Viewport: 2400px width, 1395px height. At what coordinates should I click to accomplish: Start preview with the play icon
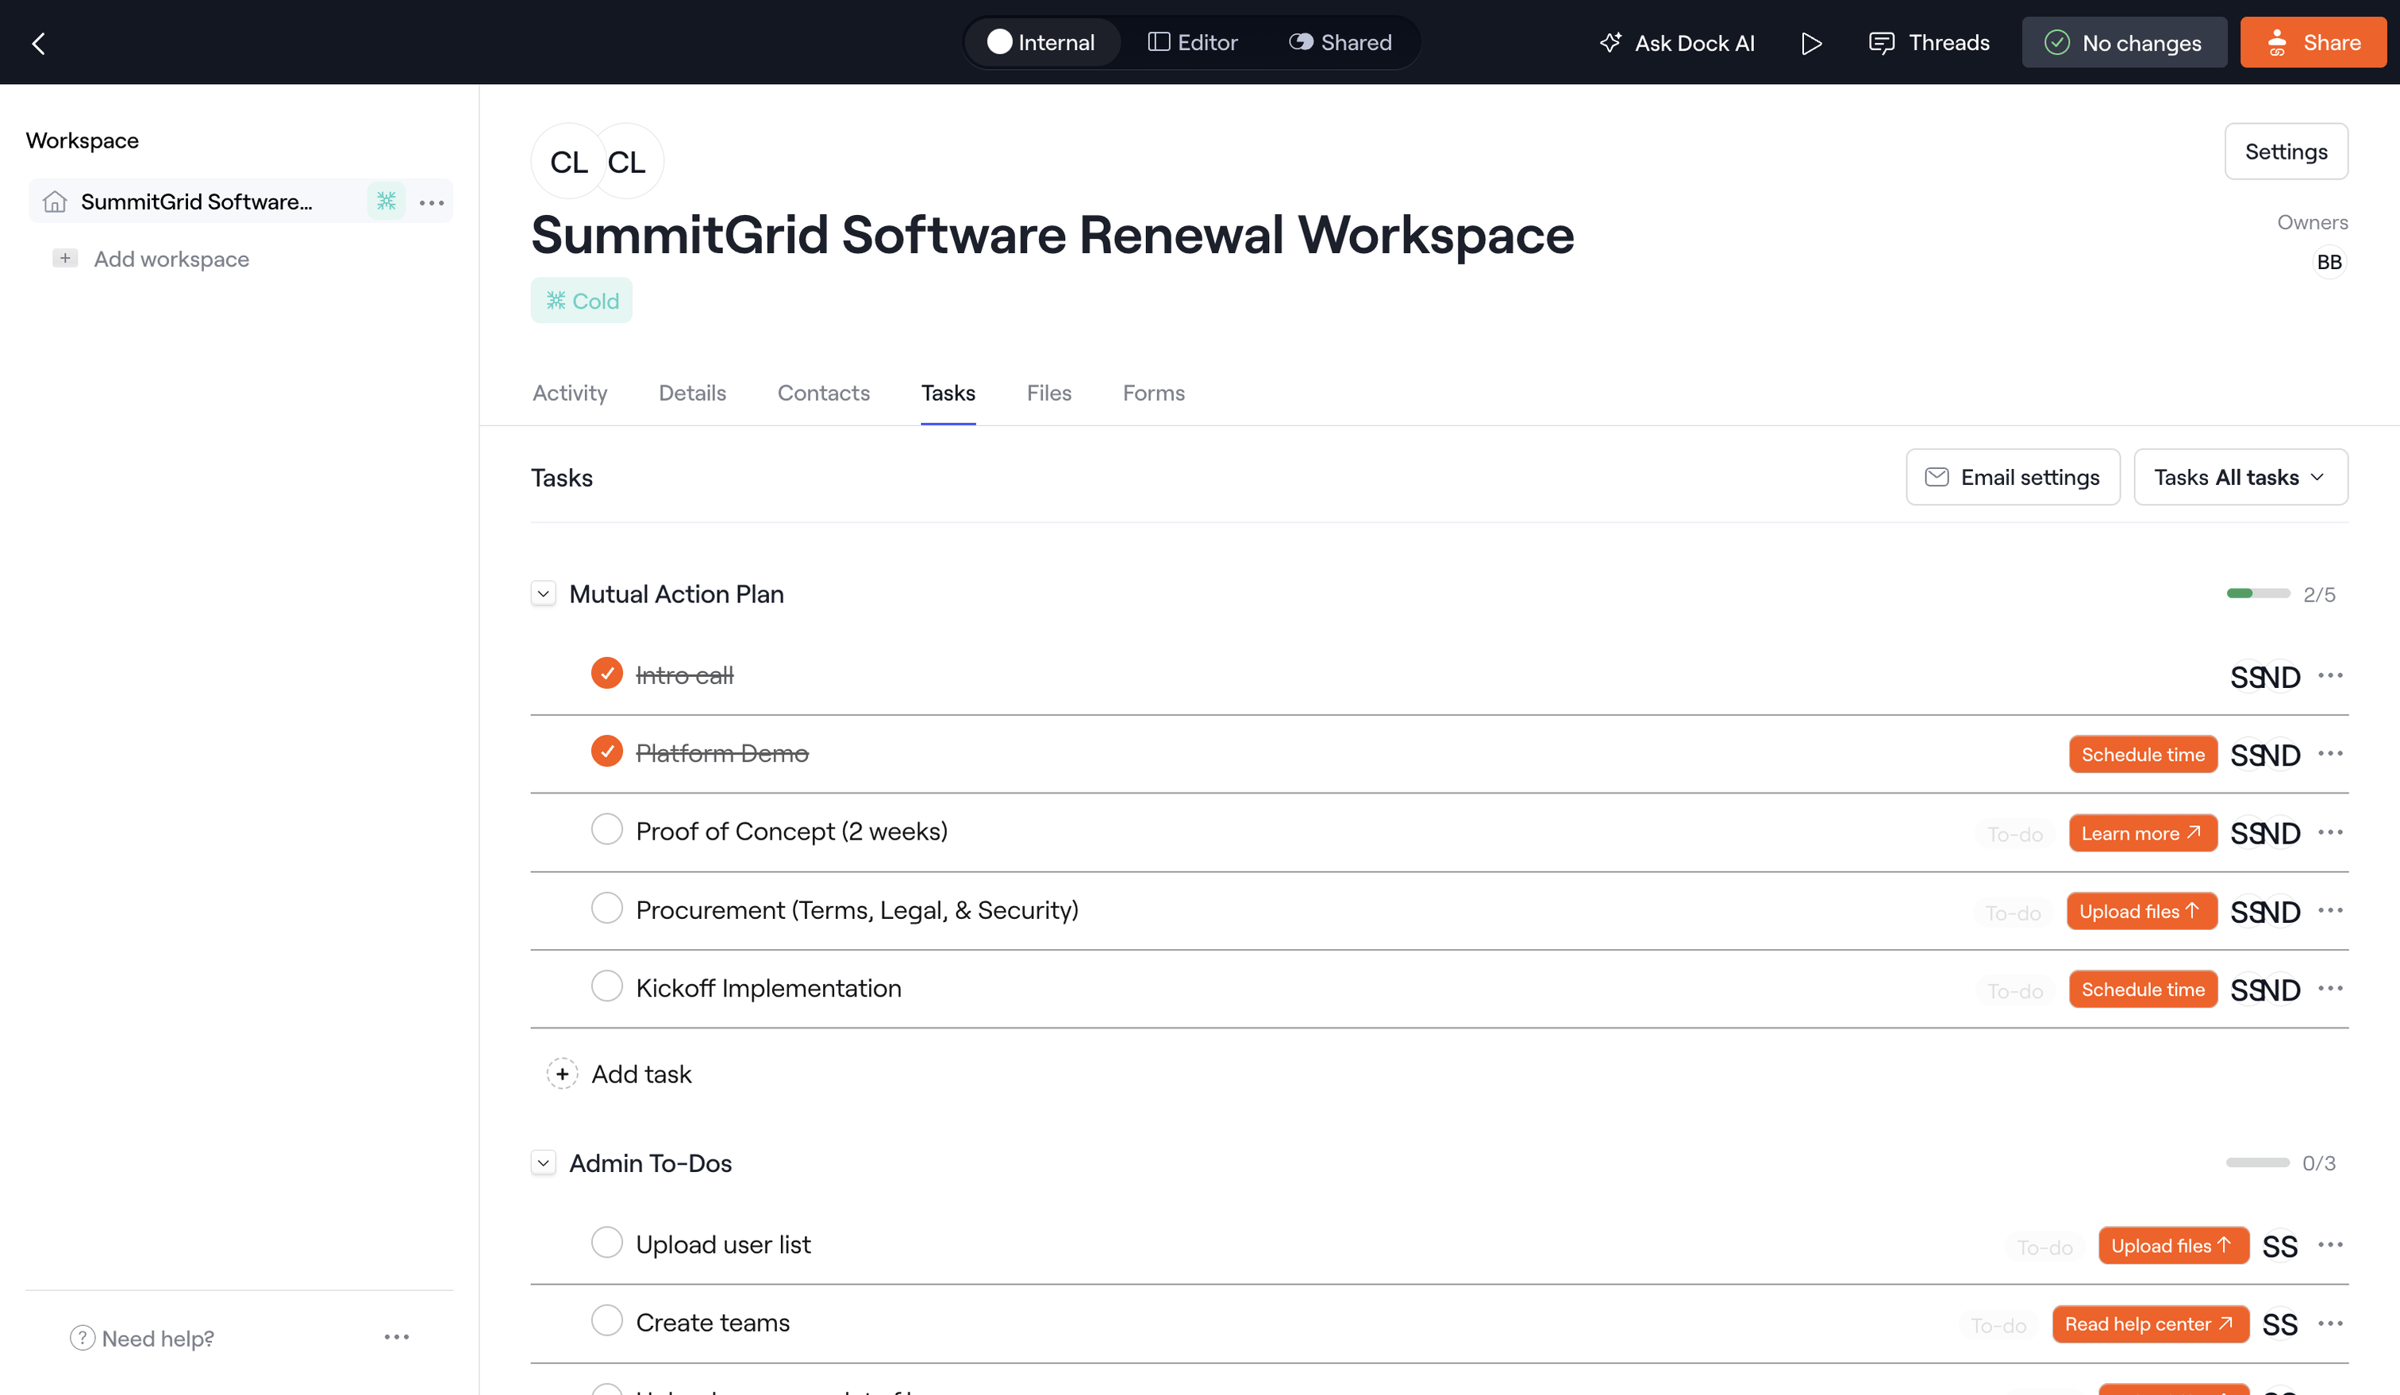(1811, 43)
